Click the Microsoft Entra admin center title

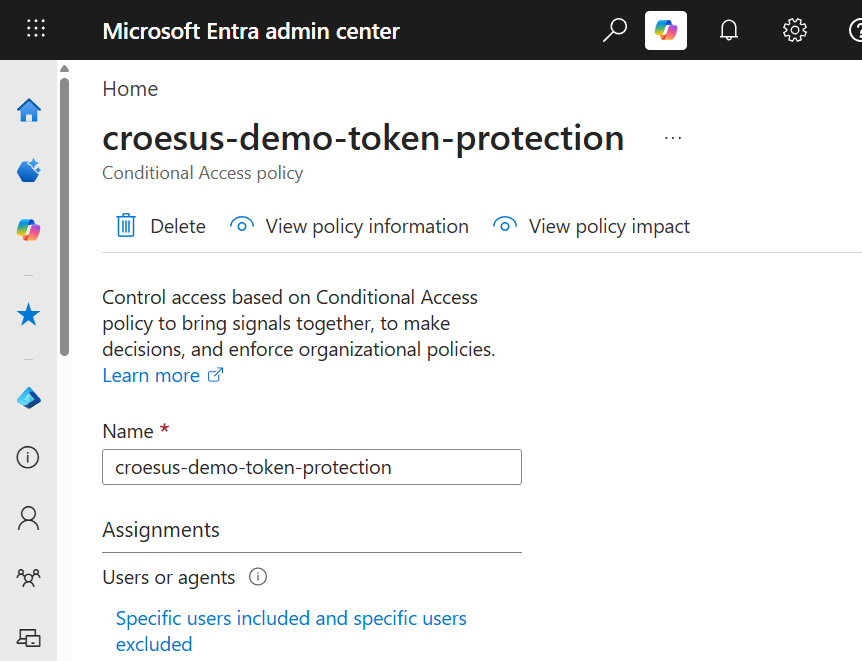click(251, 31)
